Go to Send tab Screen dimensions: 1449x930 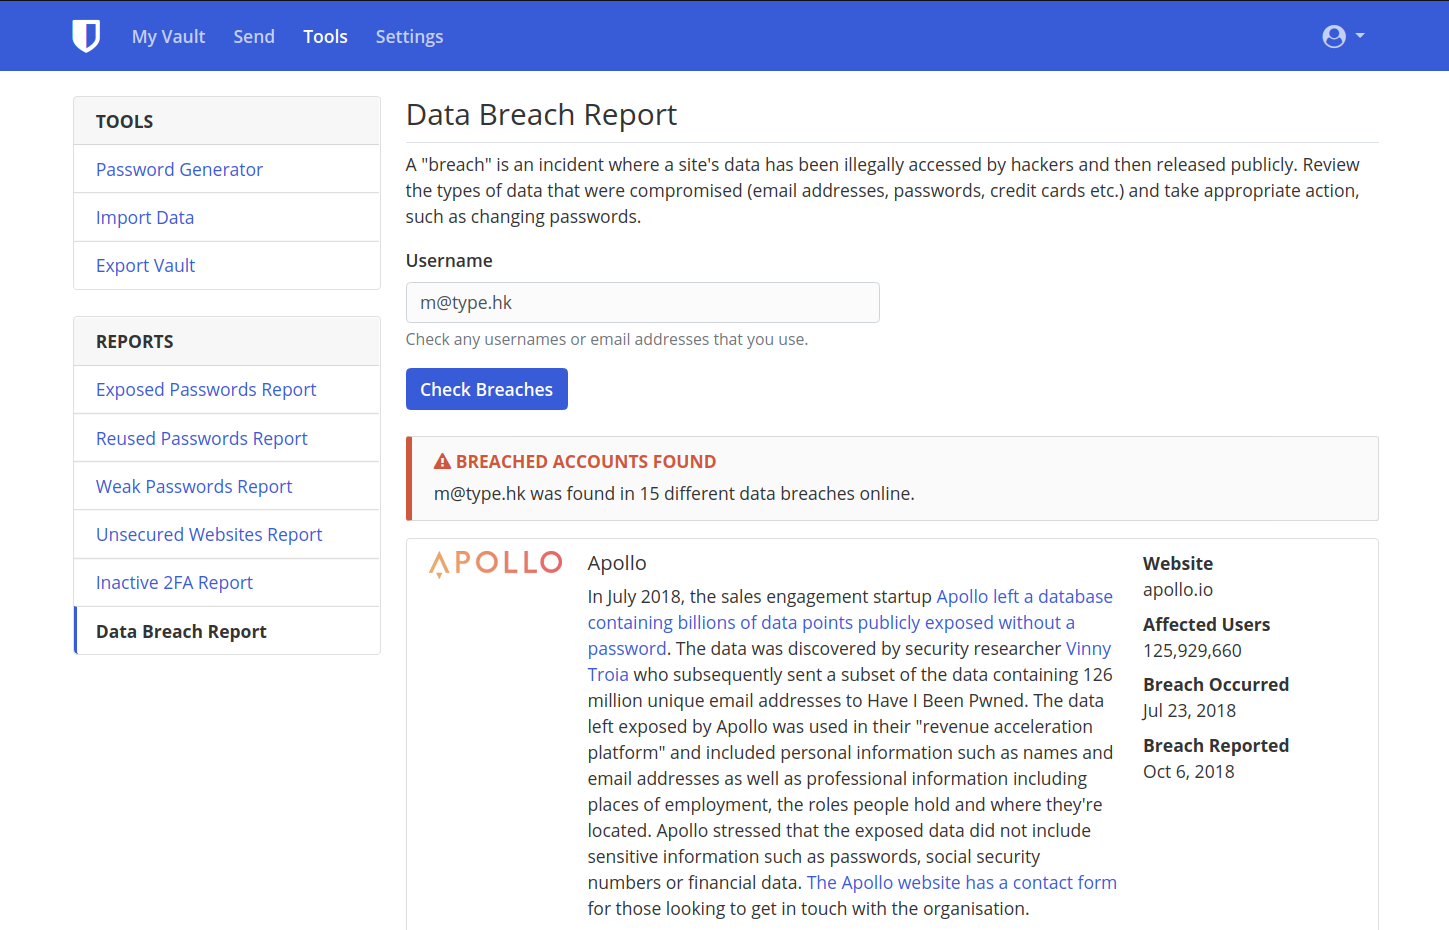[x=254, y=36]
